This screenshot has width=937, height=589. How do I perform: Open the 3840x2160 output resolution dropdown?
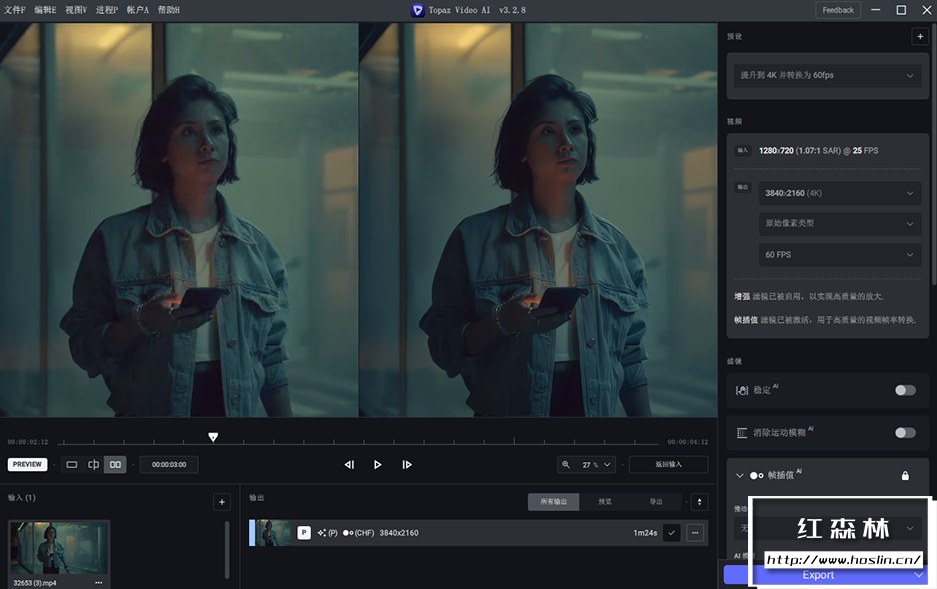click(838, 193)
